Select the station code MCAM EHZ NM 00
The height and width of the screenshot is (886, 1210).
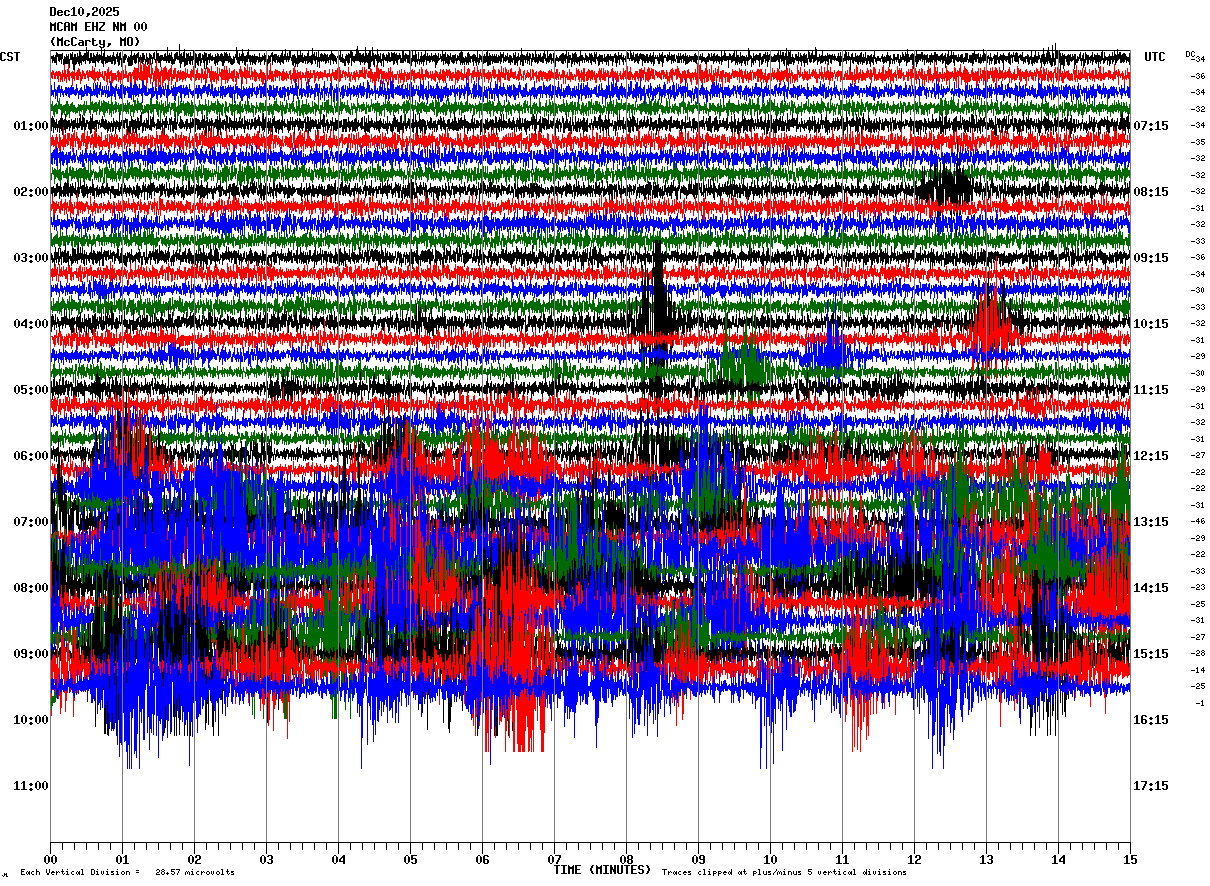pos(99,27)
